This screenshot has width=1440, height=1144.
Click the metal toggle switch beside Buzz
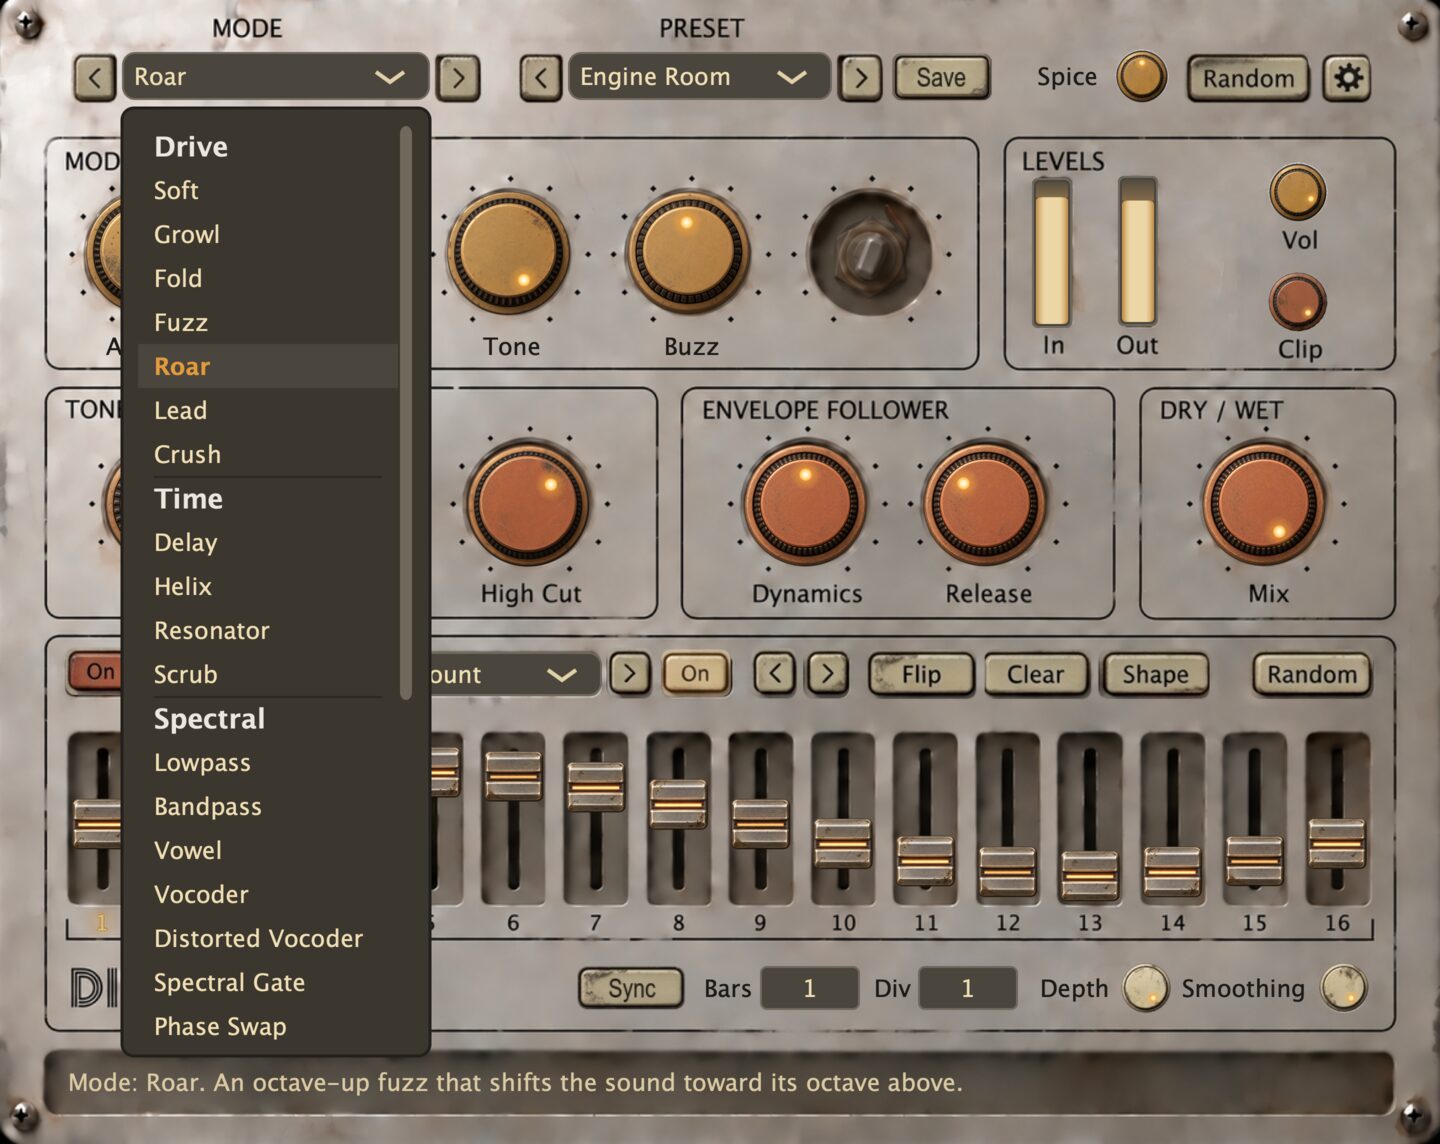pyautogui.click(x=870, y=253)
